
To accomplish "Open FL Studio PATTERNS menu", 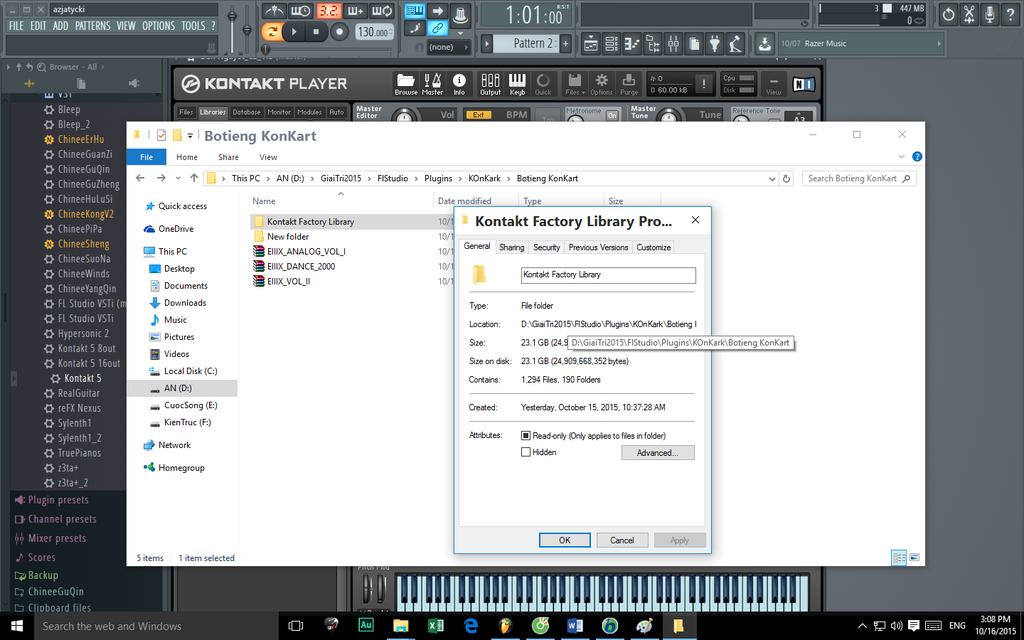I will coord(93,26).
